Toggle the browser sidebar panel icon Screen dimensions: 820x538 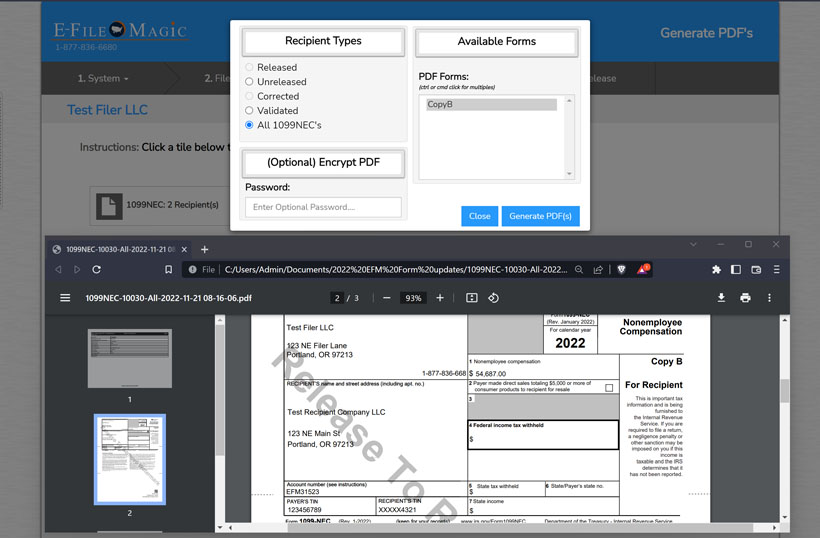[736, 269]
